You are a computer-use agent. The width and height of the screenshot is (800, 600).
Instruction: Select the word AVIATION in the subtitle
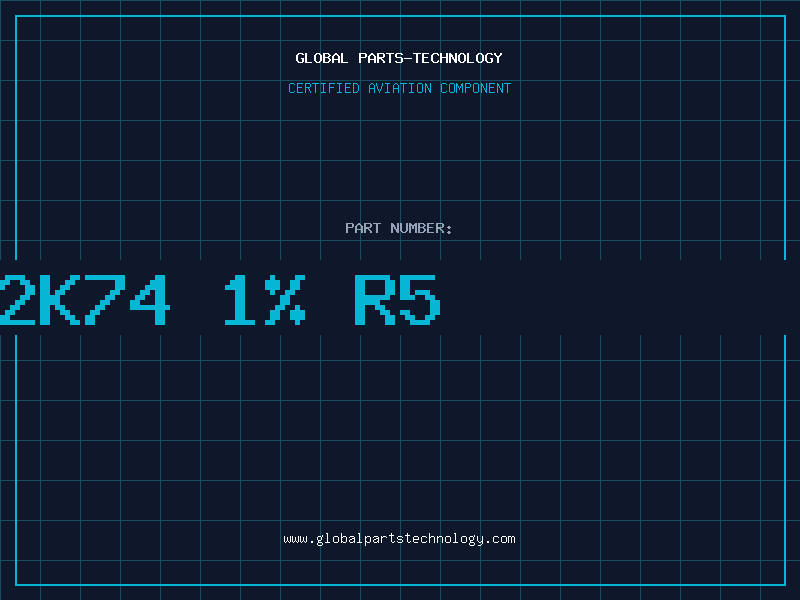pos(400,88)
